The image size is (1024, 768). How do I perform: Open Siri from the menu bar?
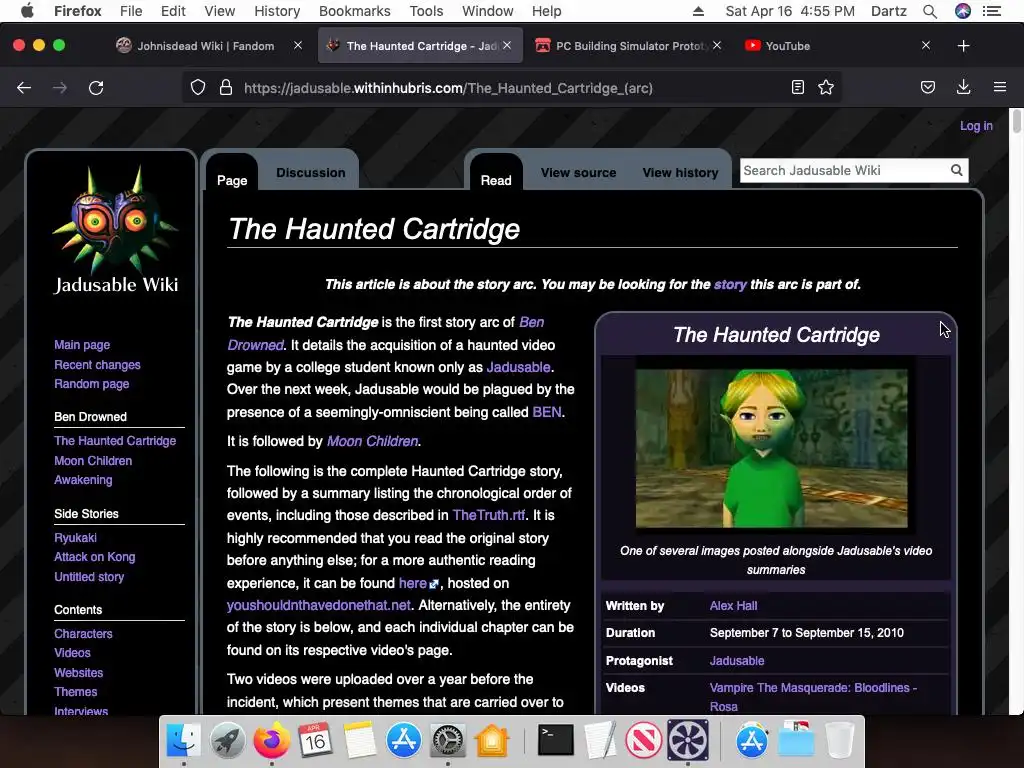pyautogui.click(x=963, y=11)
